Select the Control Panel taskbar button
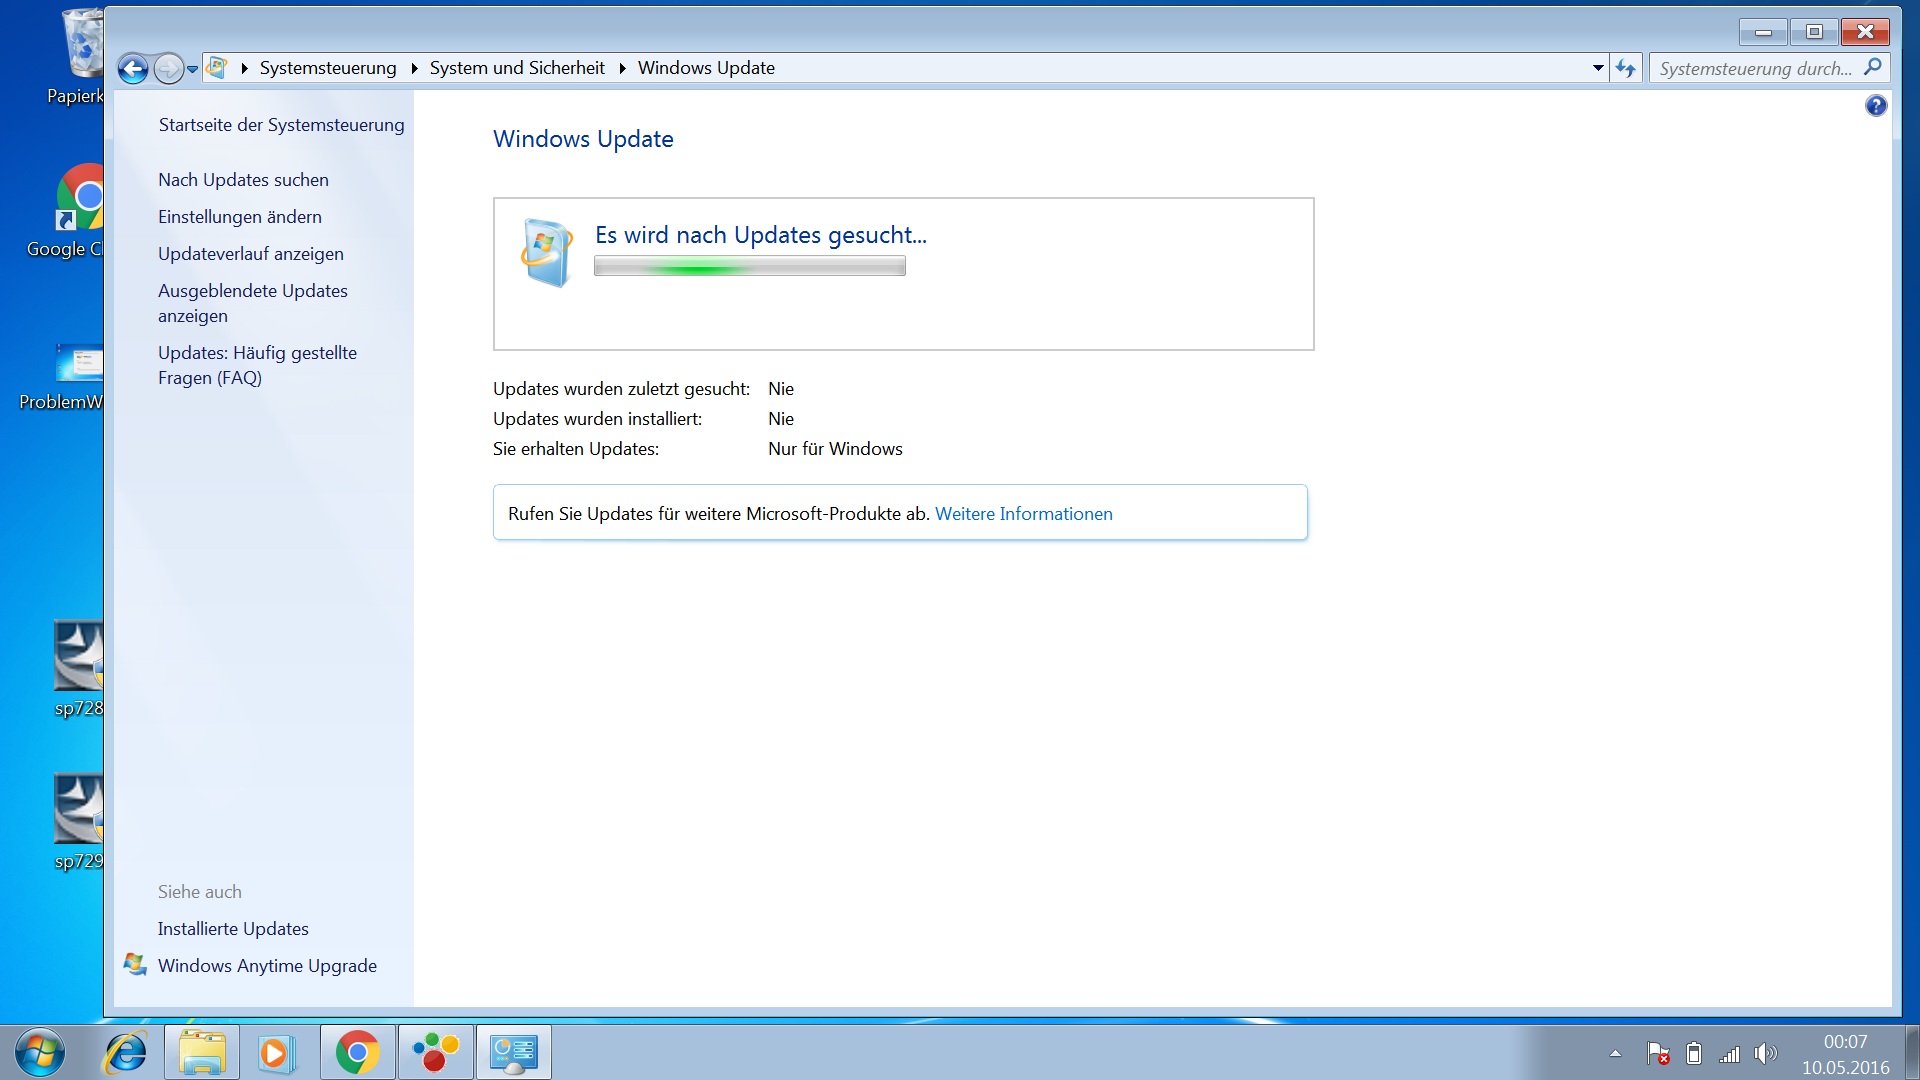The image size is (1920, 1080). pyautogui.click(x=514, y=1052)
